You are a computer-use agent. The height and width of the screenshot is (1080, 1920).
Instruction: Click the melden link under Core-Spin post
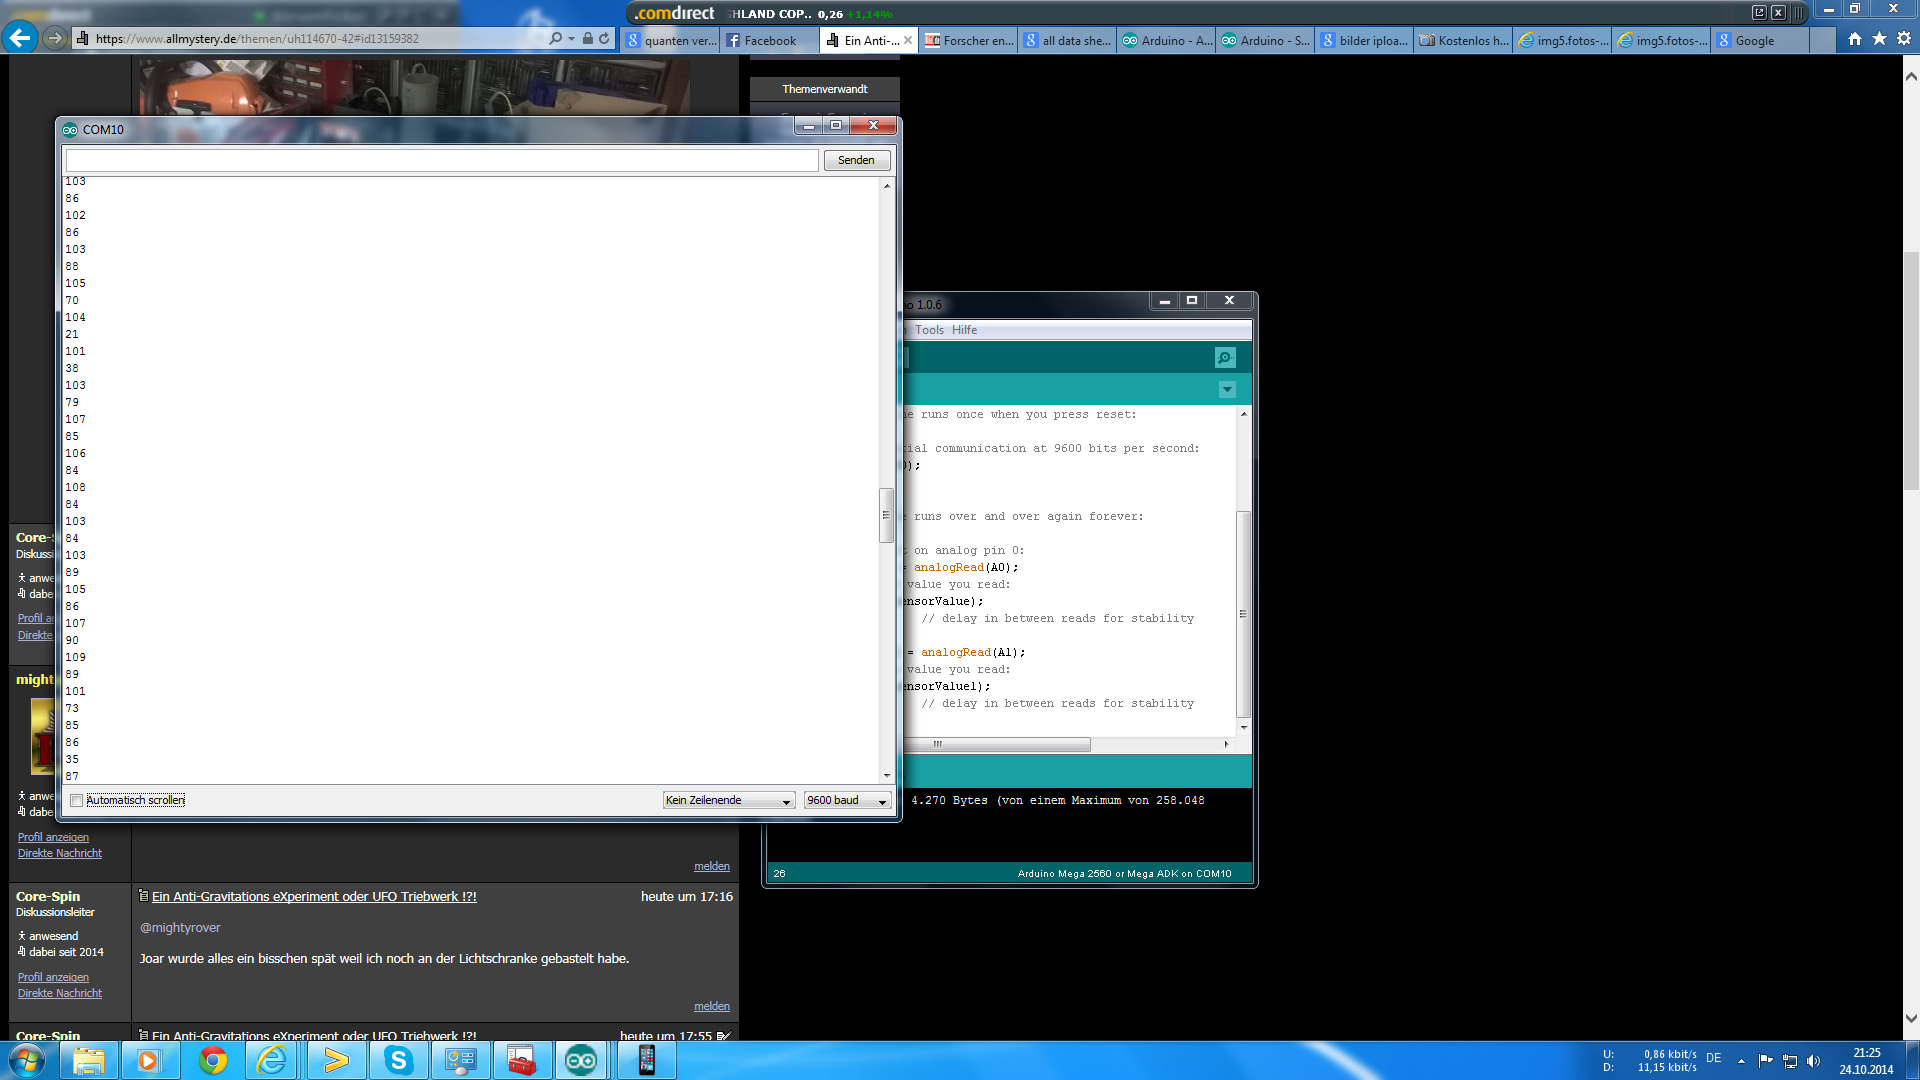pos(712,1006)
